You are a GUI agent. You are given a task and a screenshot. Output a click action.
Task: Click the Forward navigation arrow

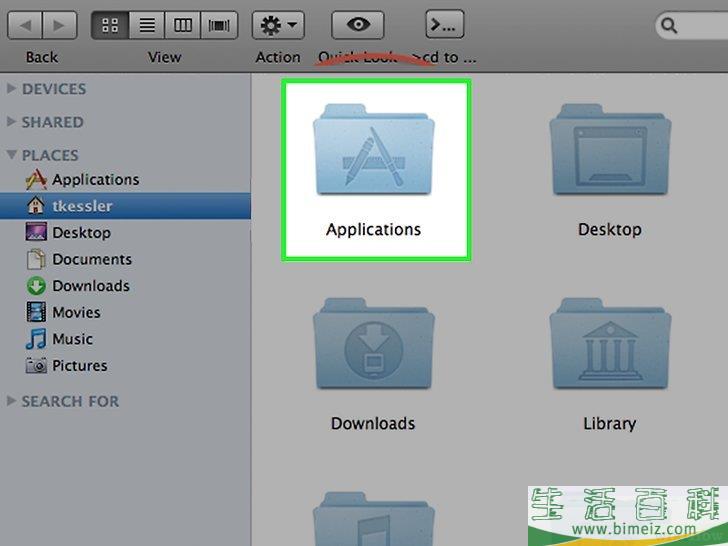point(59,24)
